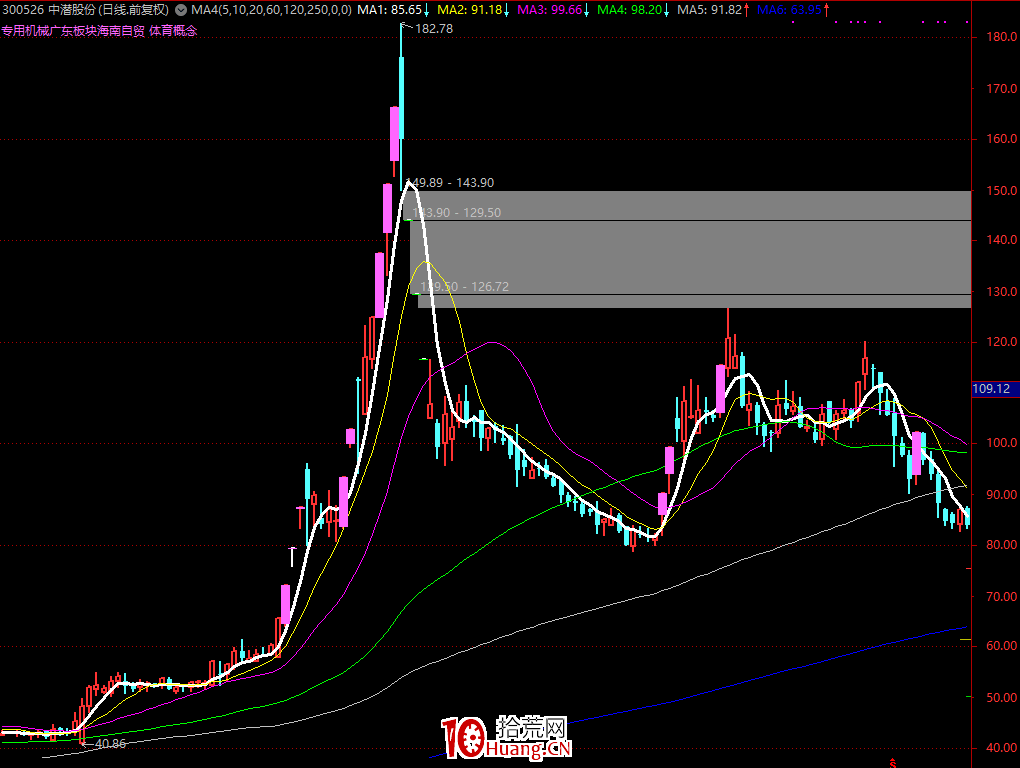
Task: Select the 129.50 - 126.72 gap zone label
Action: (x=465, y=286)
